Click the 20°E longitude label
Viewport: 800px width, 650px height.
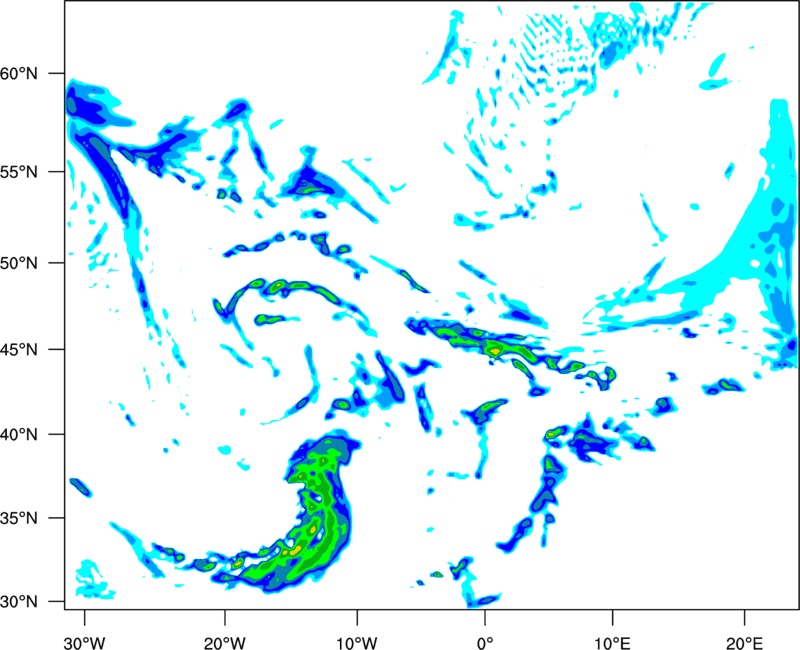click(x=744, y=643)
